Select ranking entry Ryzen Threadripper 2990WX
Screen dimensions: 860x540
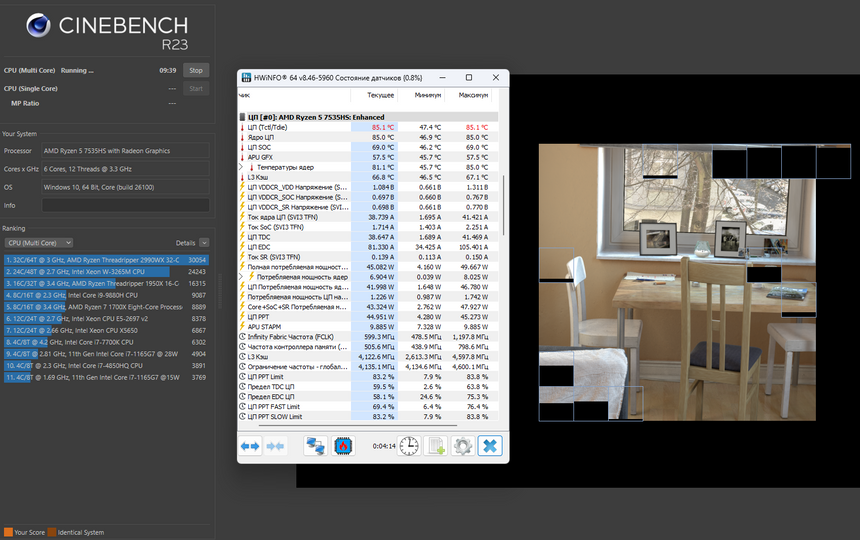[106, 260]
